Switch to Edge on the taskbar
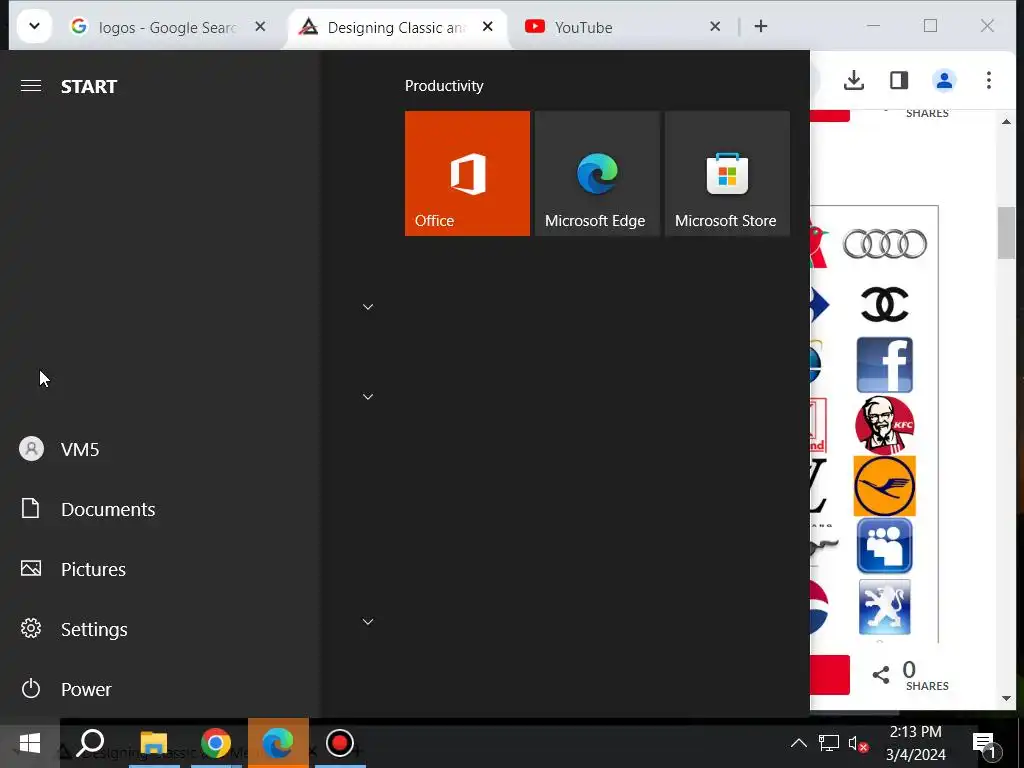1024x768 pixels. click(278, 743)
